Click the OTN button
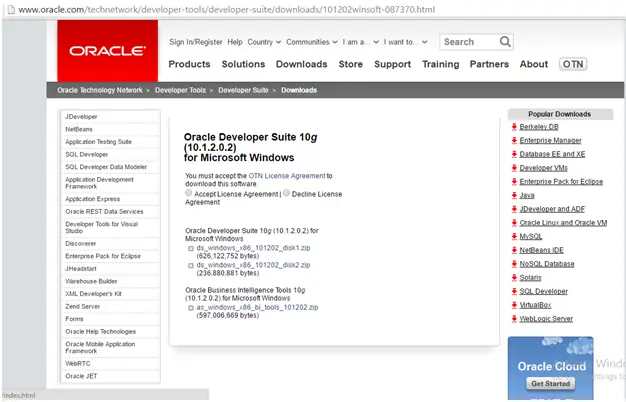 click(573, 64)
